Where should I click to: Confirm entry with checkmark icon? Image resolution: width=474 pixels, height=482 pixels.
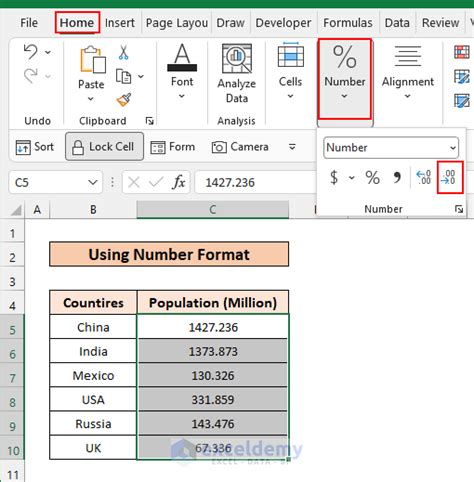click(x=156, y=182)
